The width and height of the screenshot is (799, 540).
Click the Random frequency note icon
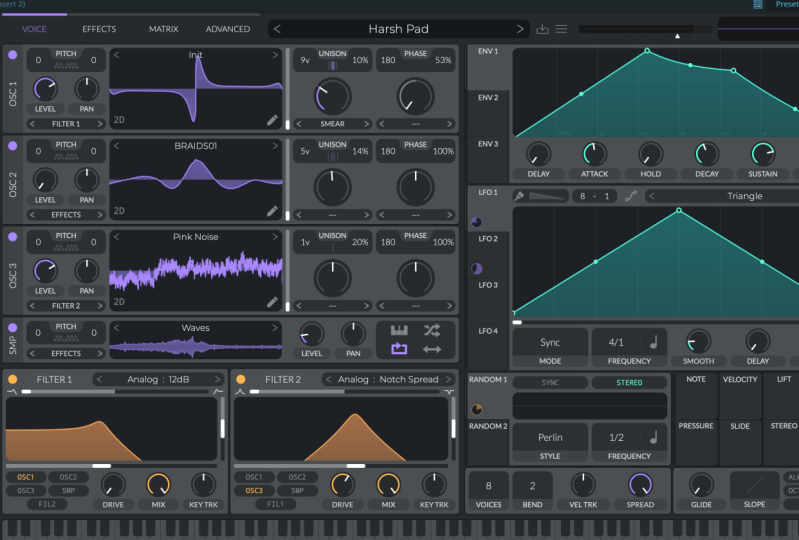point(654,437)
